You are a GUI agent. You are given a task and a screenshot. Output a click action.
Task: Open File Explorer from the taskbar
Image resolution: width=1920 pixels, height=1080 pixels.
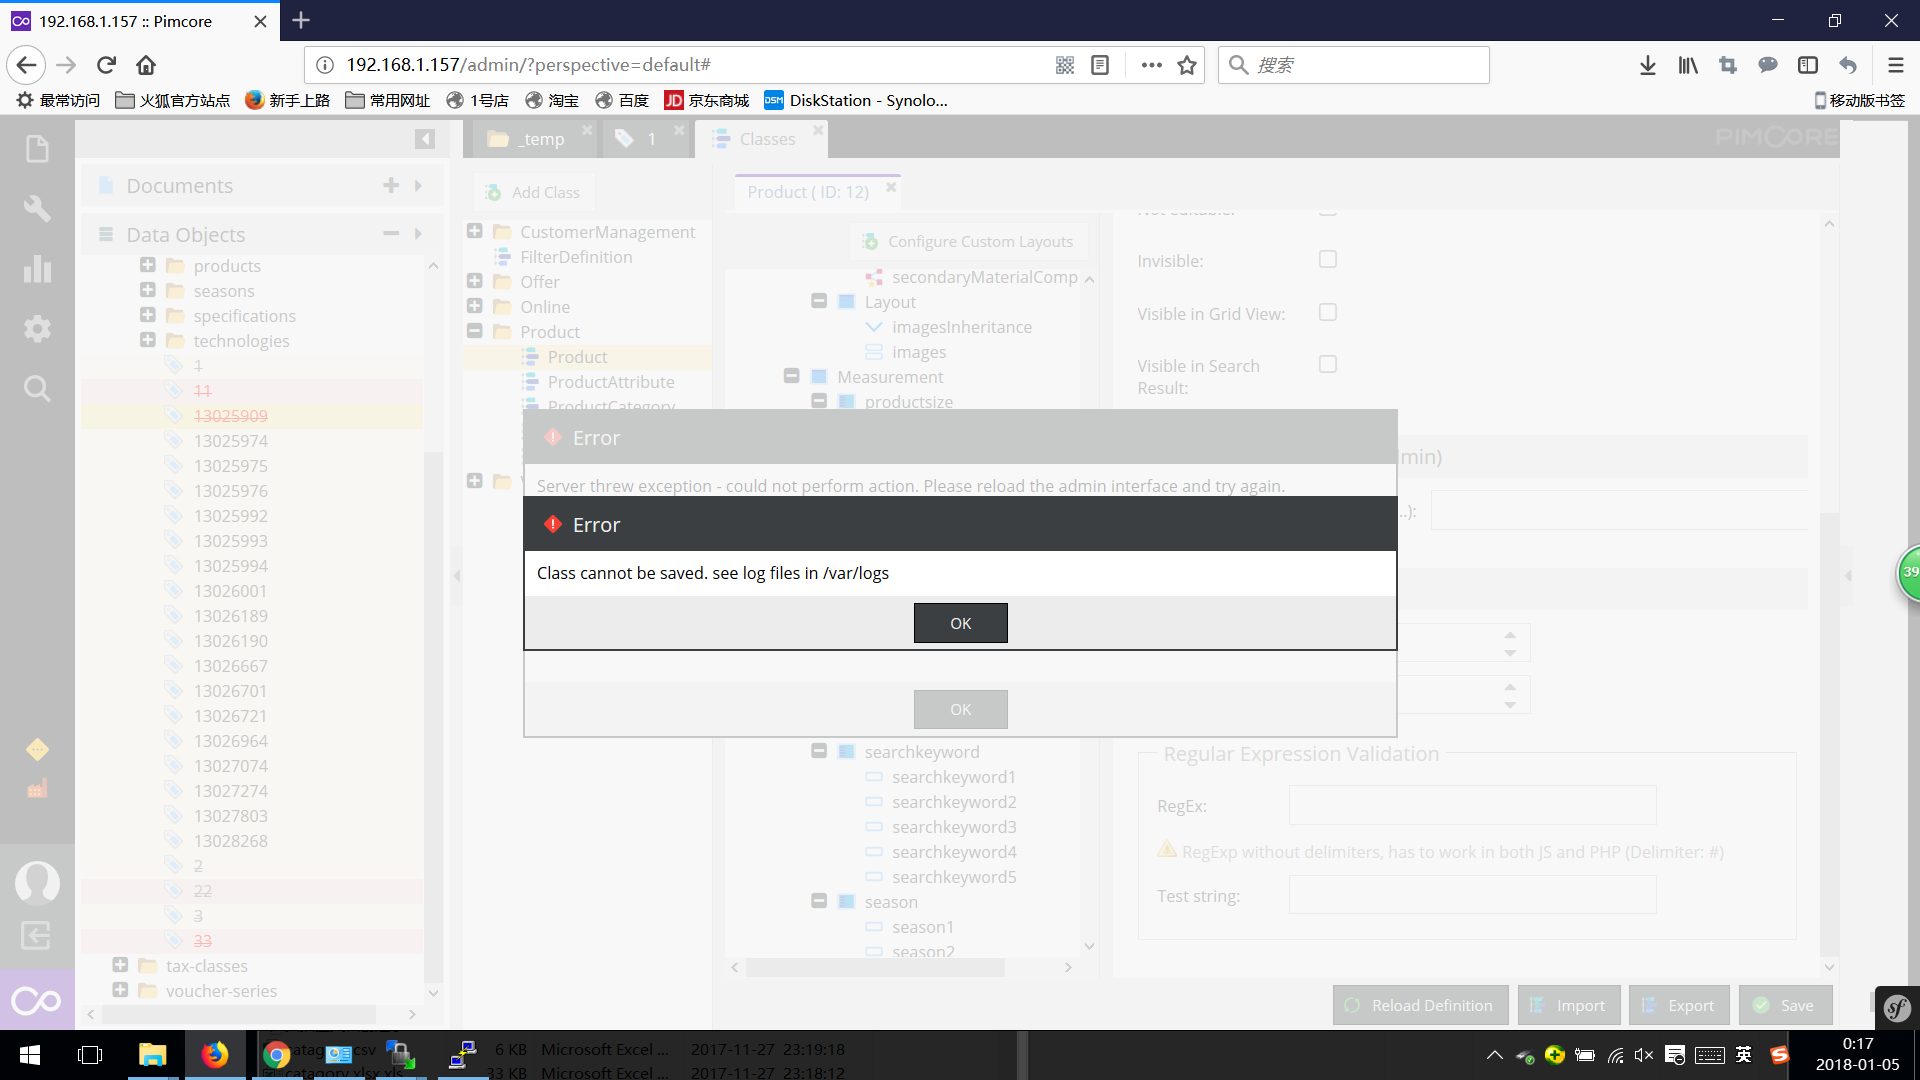[x=152, y=1055]
